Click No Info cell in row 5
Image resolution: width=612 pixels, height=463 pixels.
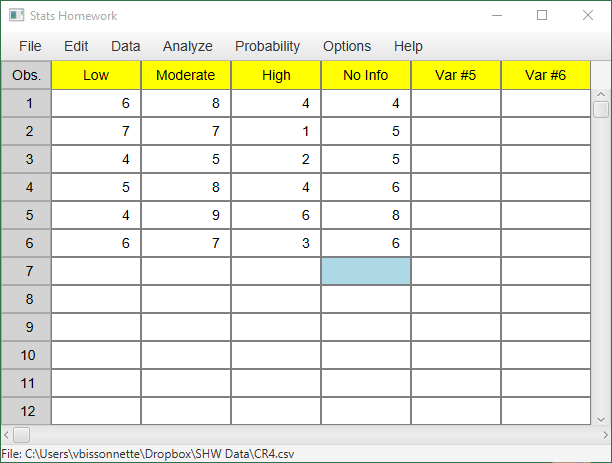click(366, 215)
